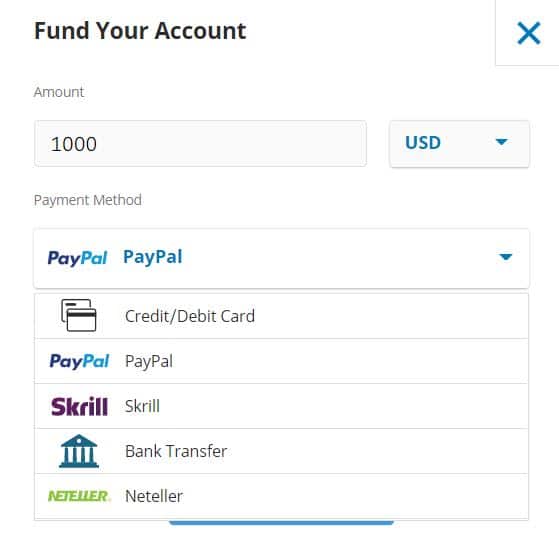Select Credit/Debit Card payment option

pyautogui.click(x=281, y=316)
